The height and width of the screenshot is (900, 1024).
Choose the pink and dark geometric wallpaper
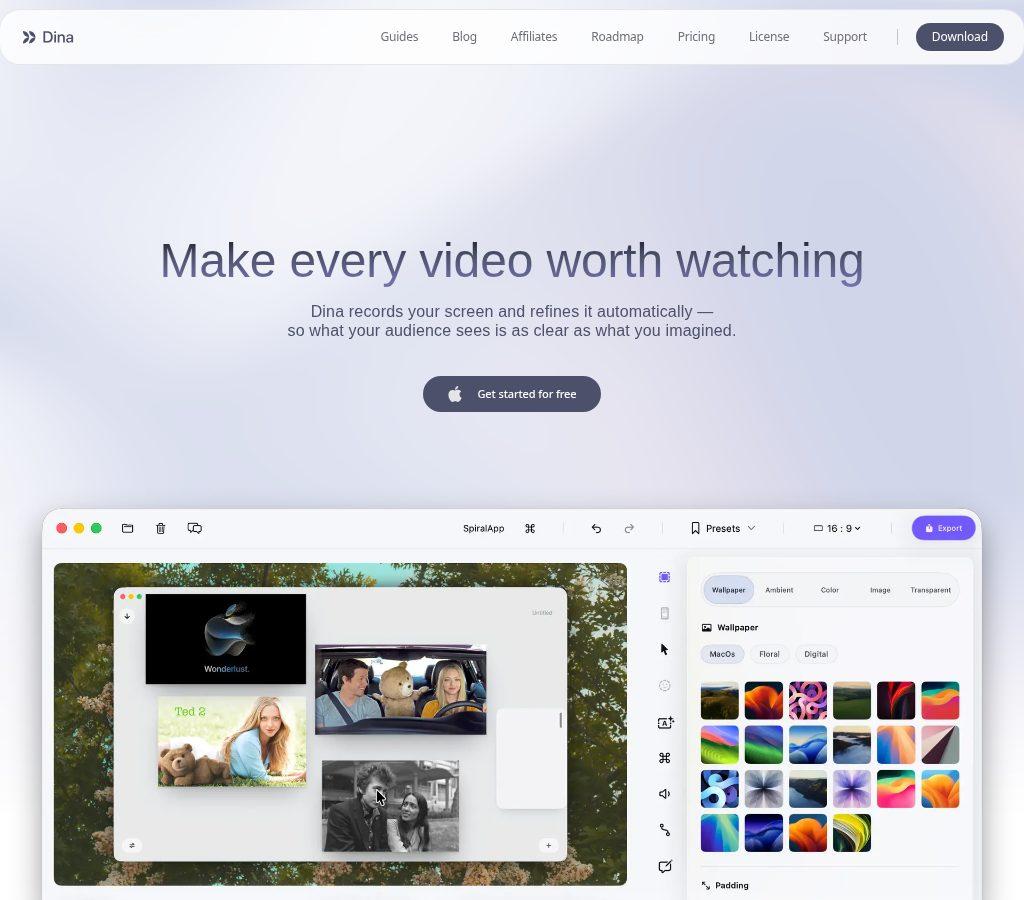point(940,745)
